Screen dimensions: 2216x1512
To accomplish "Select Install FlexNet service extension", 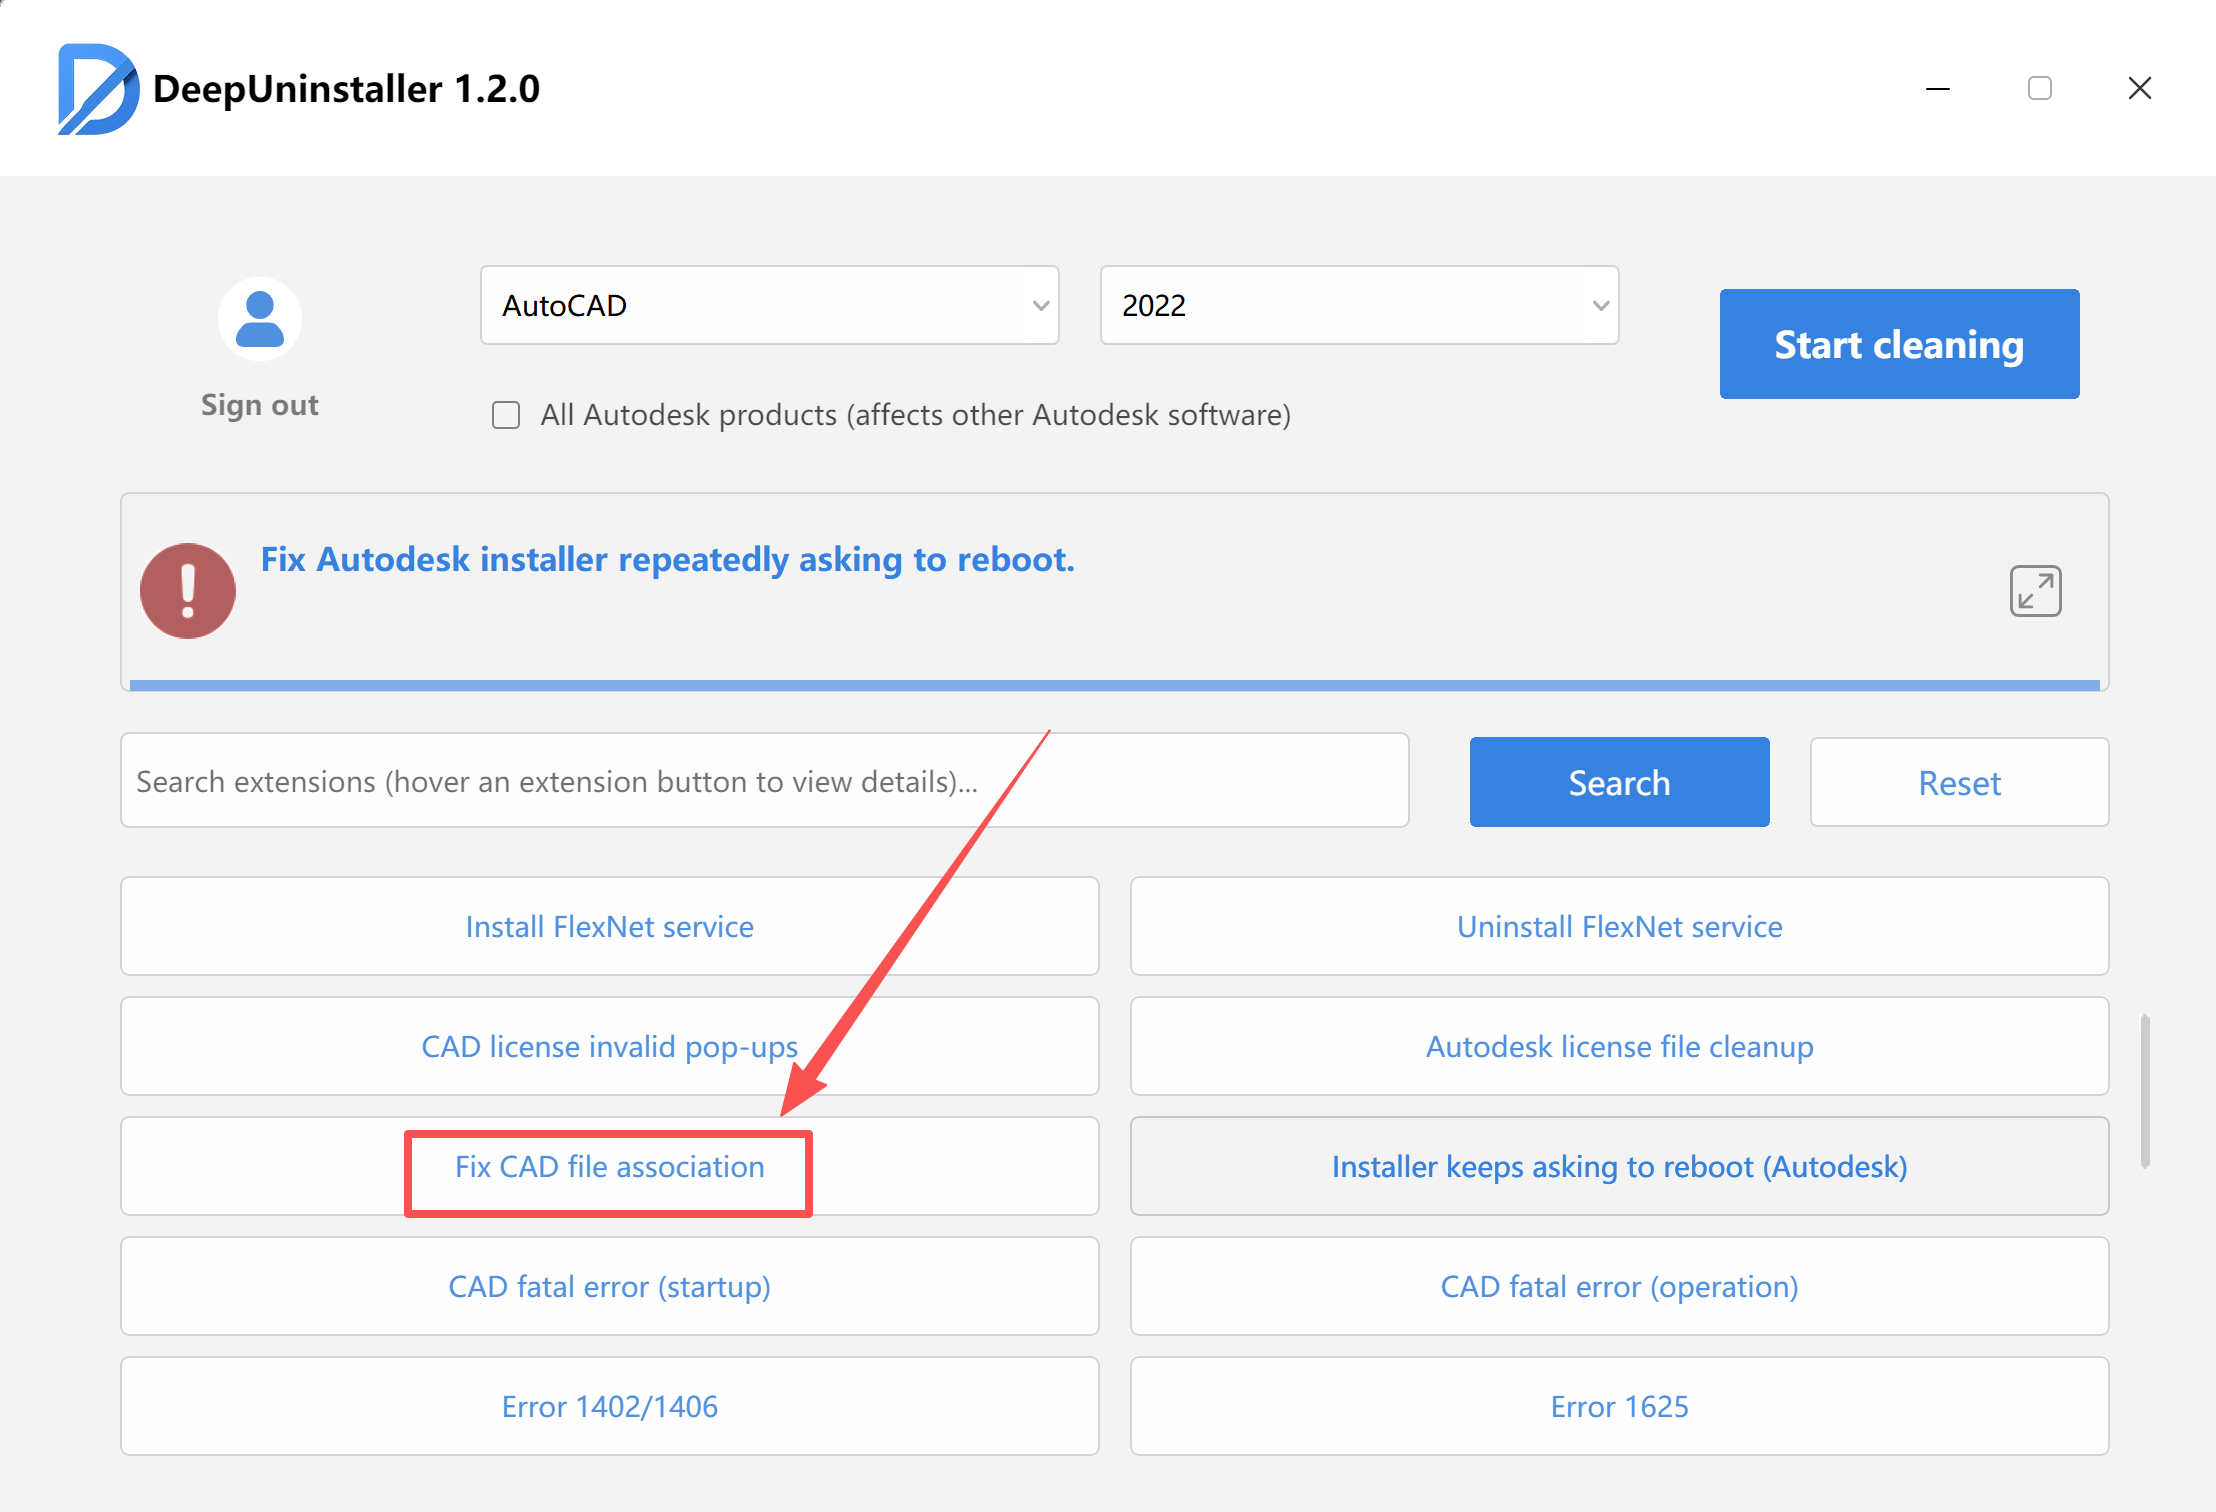I will pyautogui.click(x=609, y=926).
